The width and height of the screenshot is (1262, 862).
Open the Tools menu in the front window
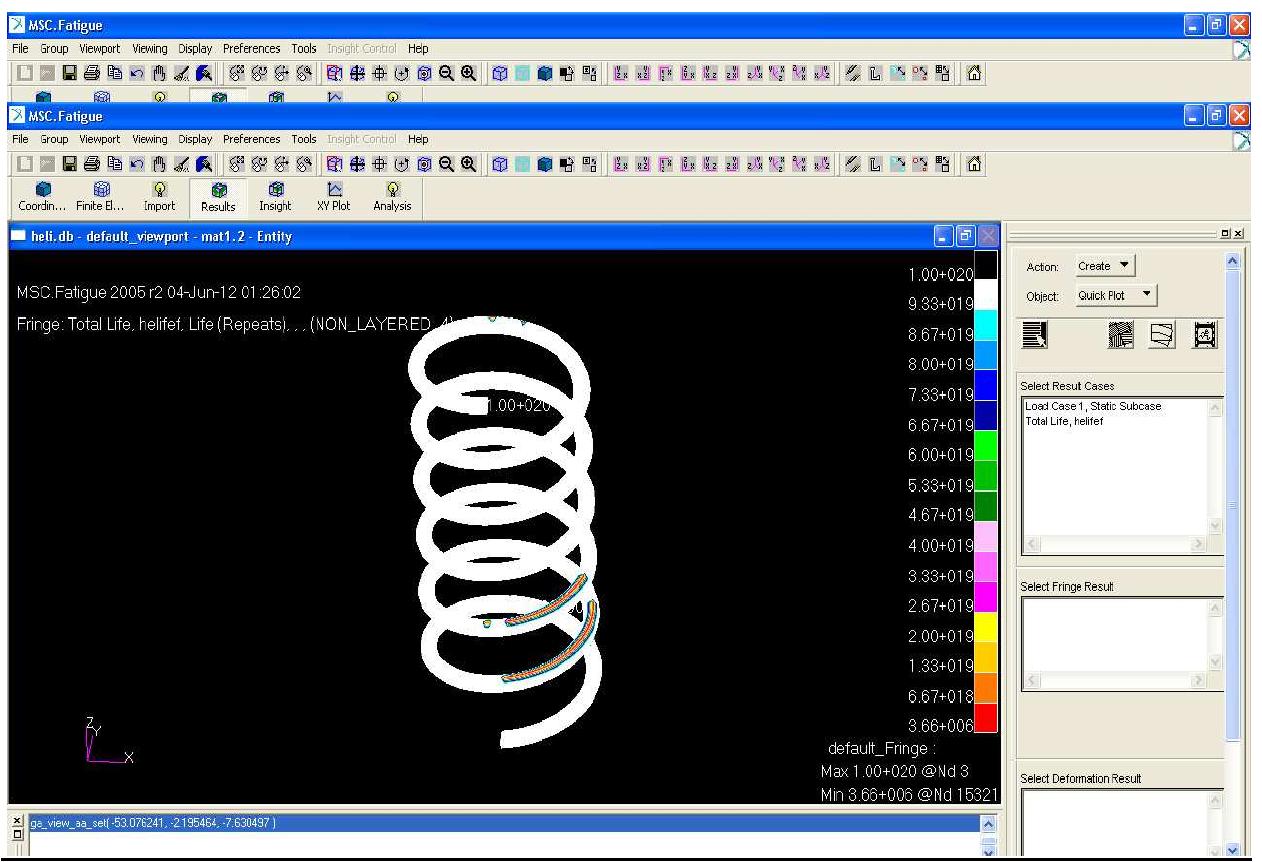pyautogui.click(x=304, y=139)
